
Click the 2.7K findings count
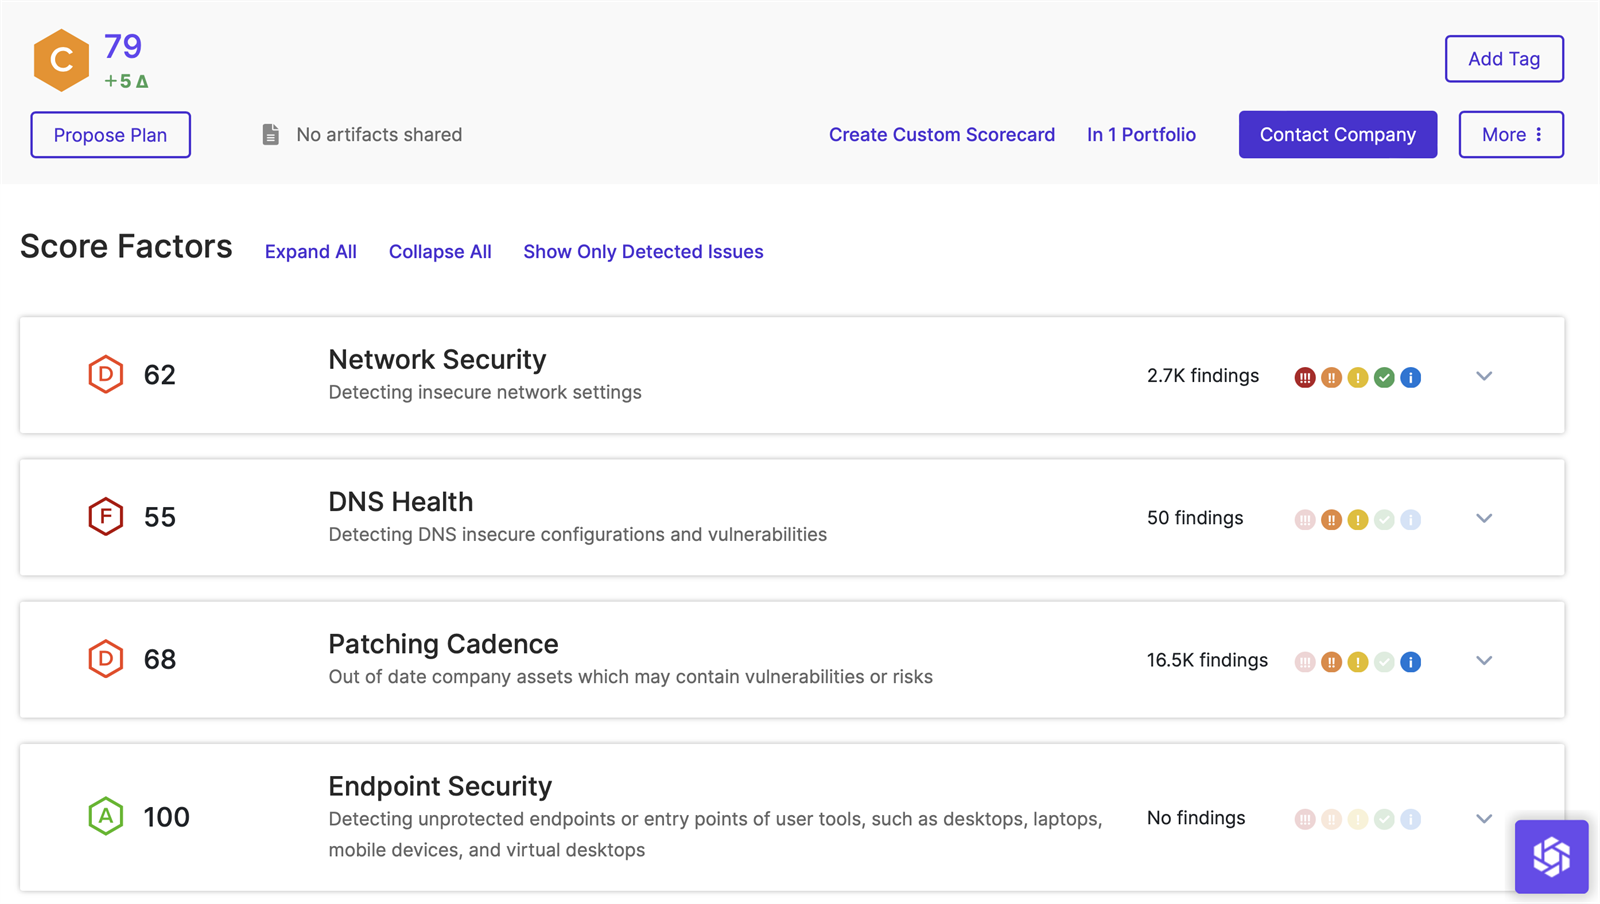[1203, 376]
